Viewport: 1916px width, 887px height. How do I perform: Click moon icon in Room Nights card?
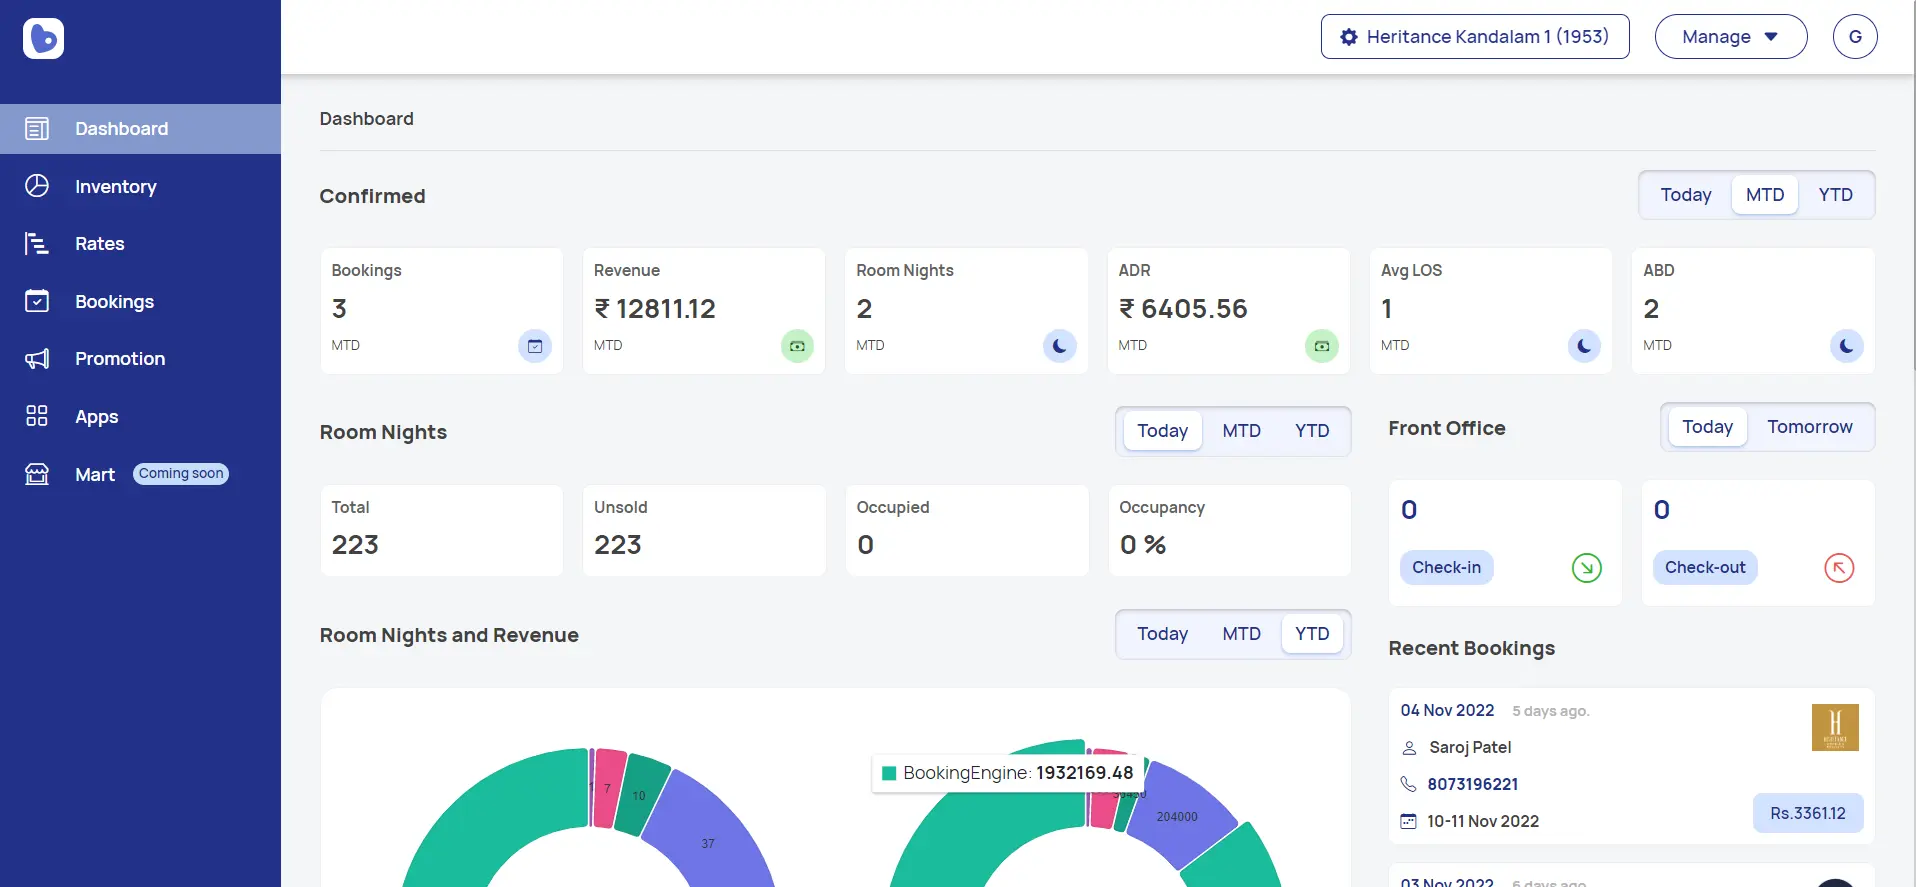[1060, 346]
